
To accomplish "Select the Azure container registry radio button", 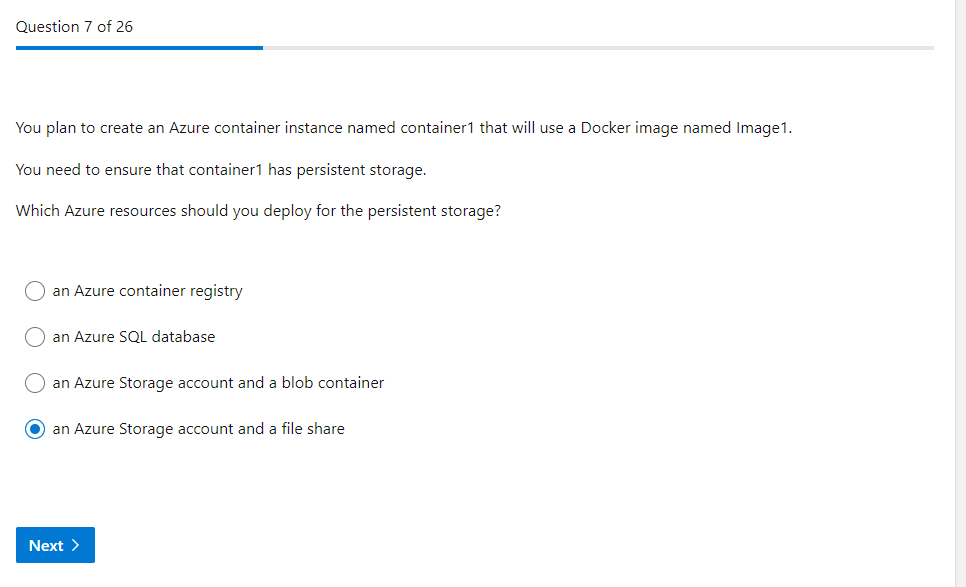I will click(35, 291).
